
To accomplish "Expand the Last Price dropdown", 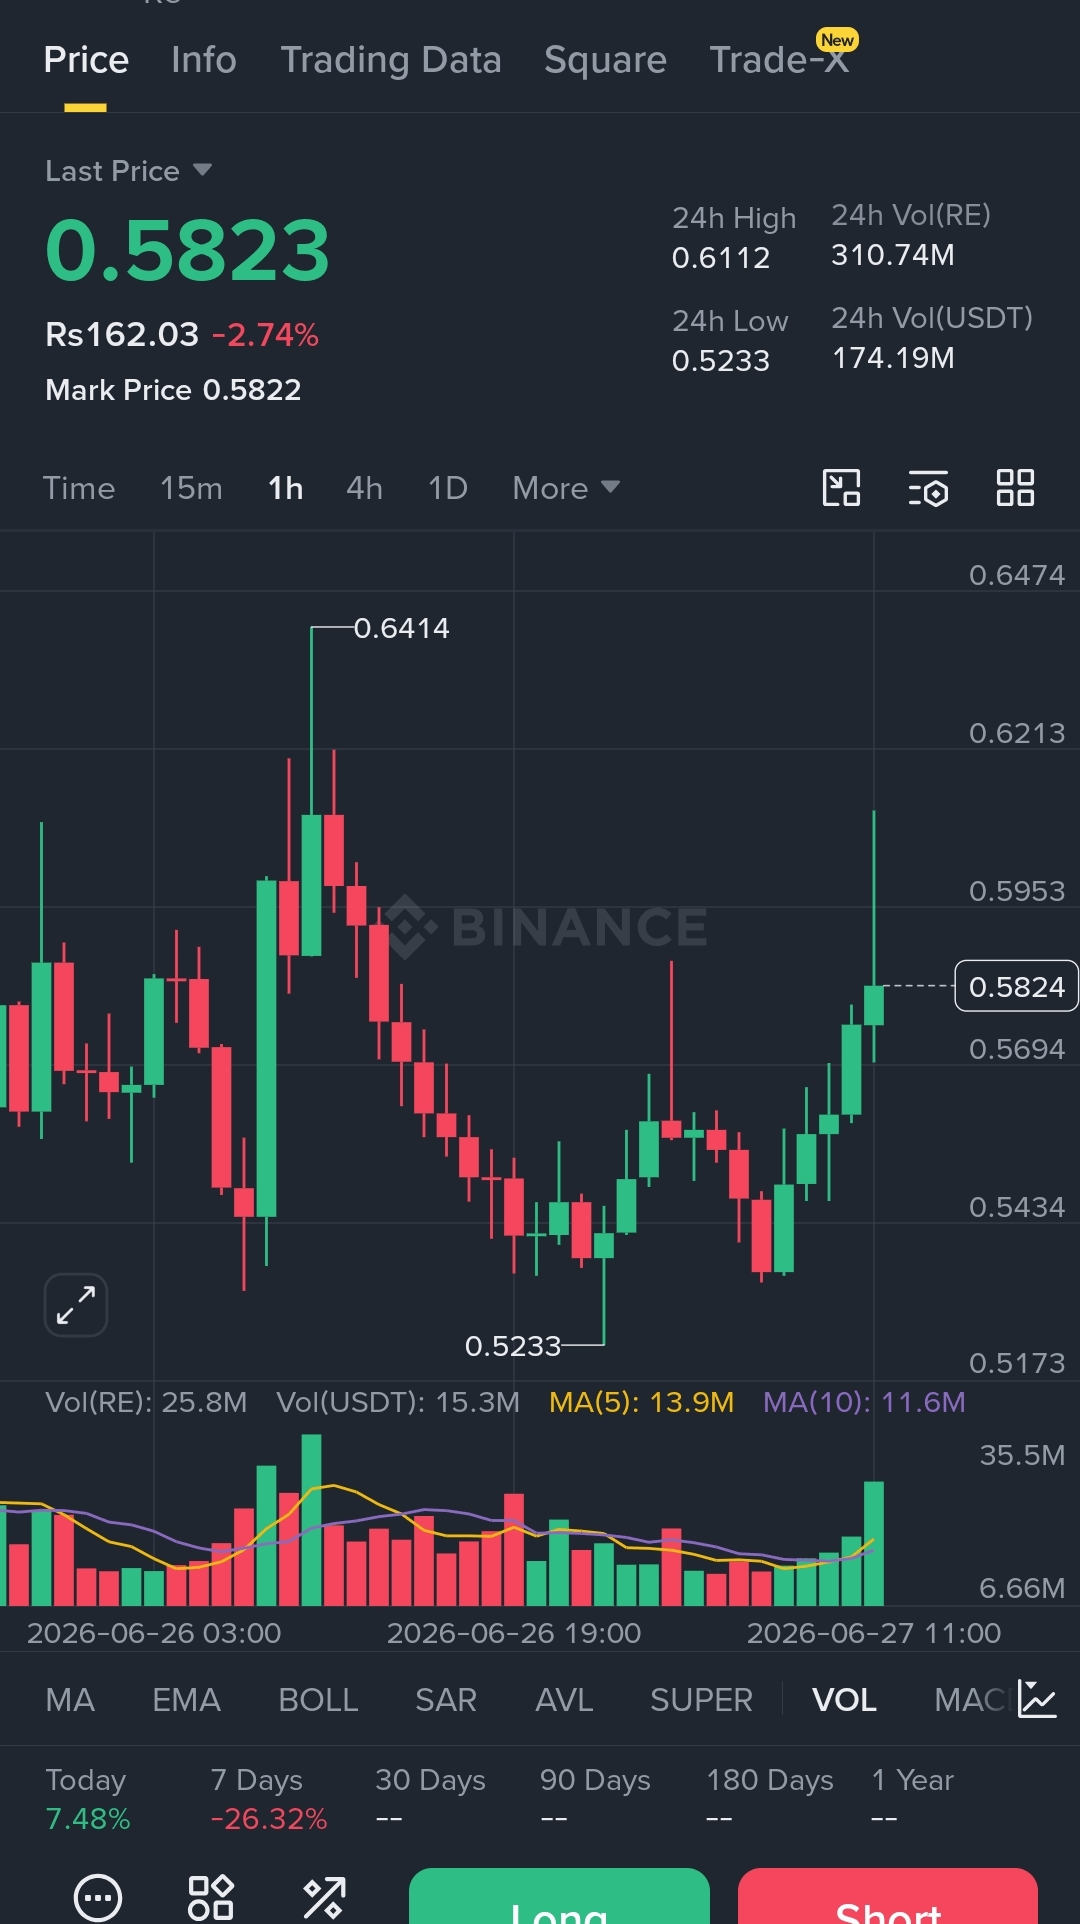I will (129, 171).
